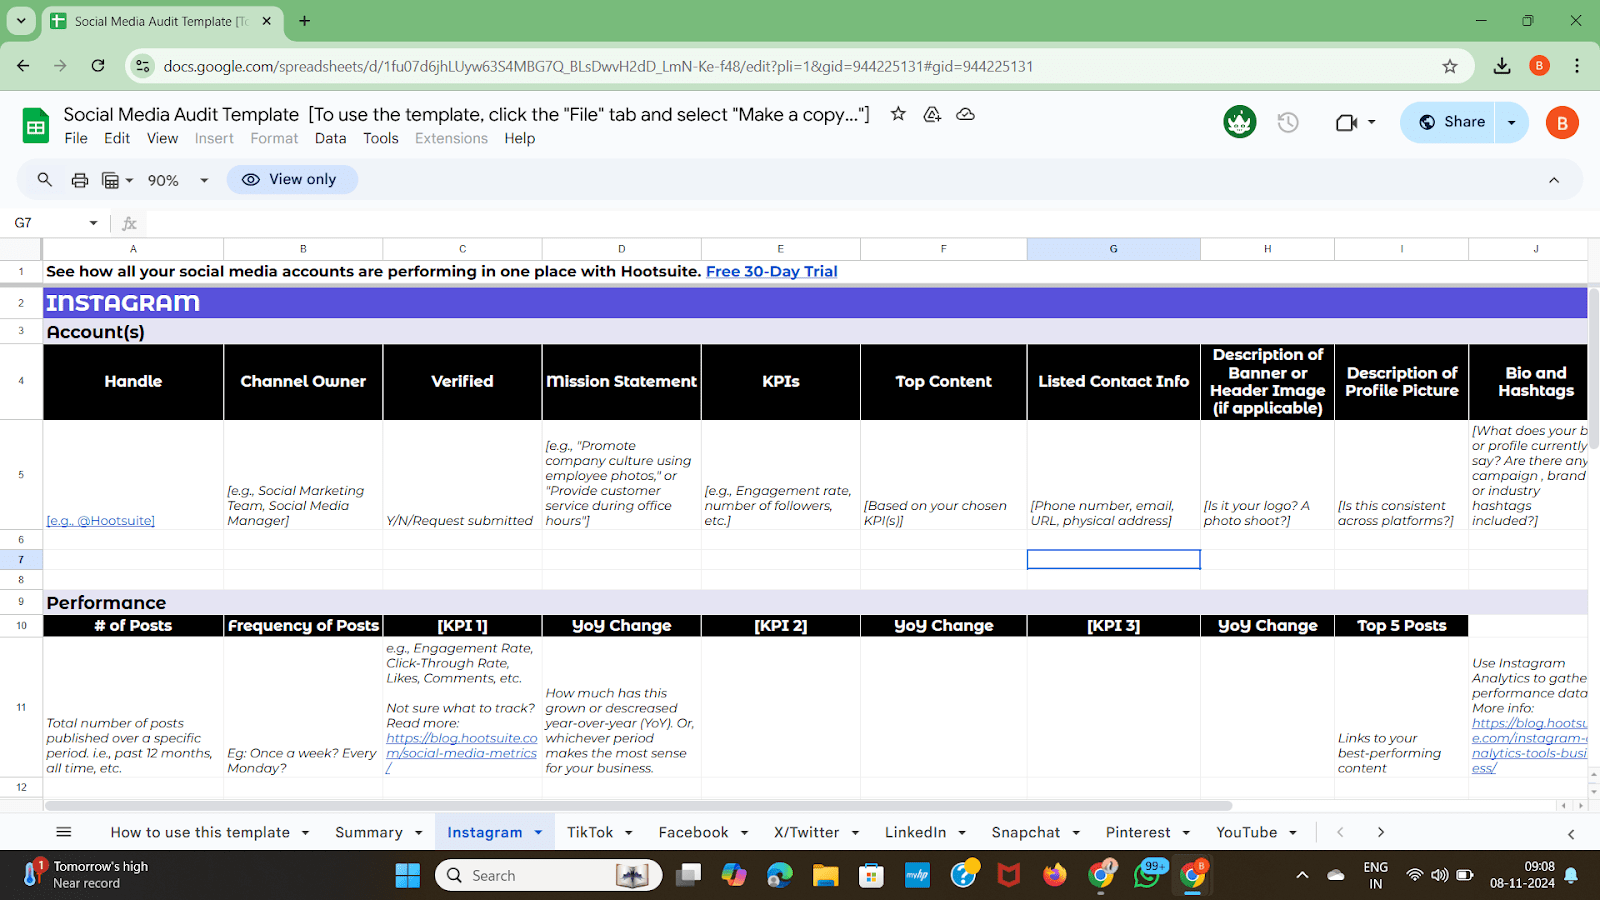Open search within the spreadsheet

click(44, 180)
